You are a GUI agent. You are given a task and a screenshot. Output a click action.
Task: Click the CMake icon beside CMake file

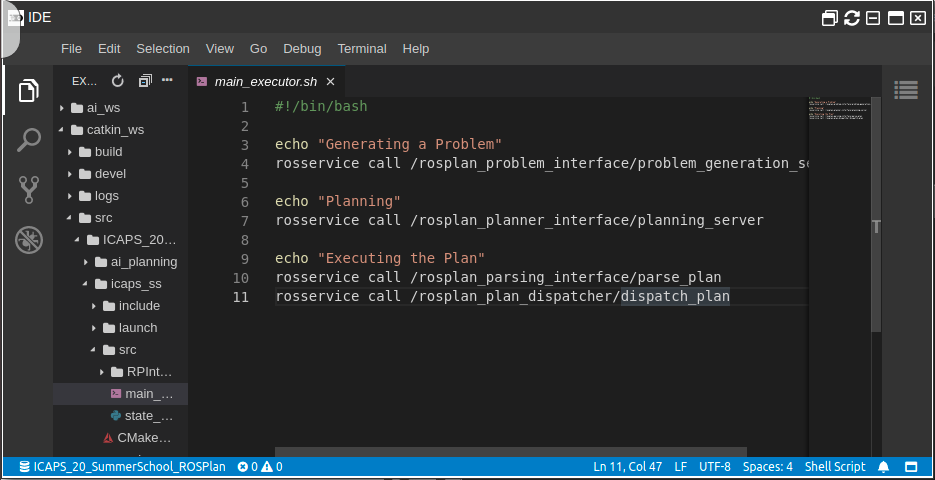pos(108,438)
